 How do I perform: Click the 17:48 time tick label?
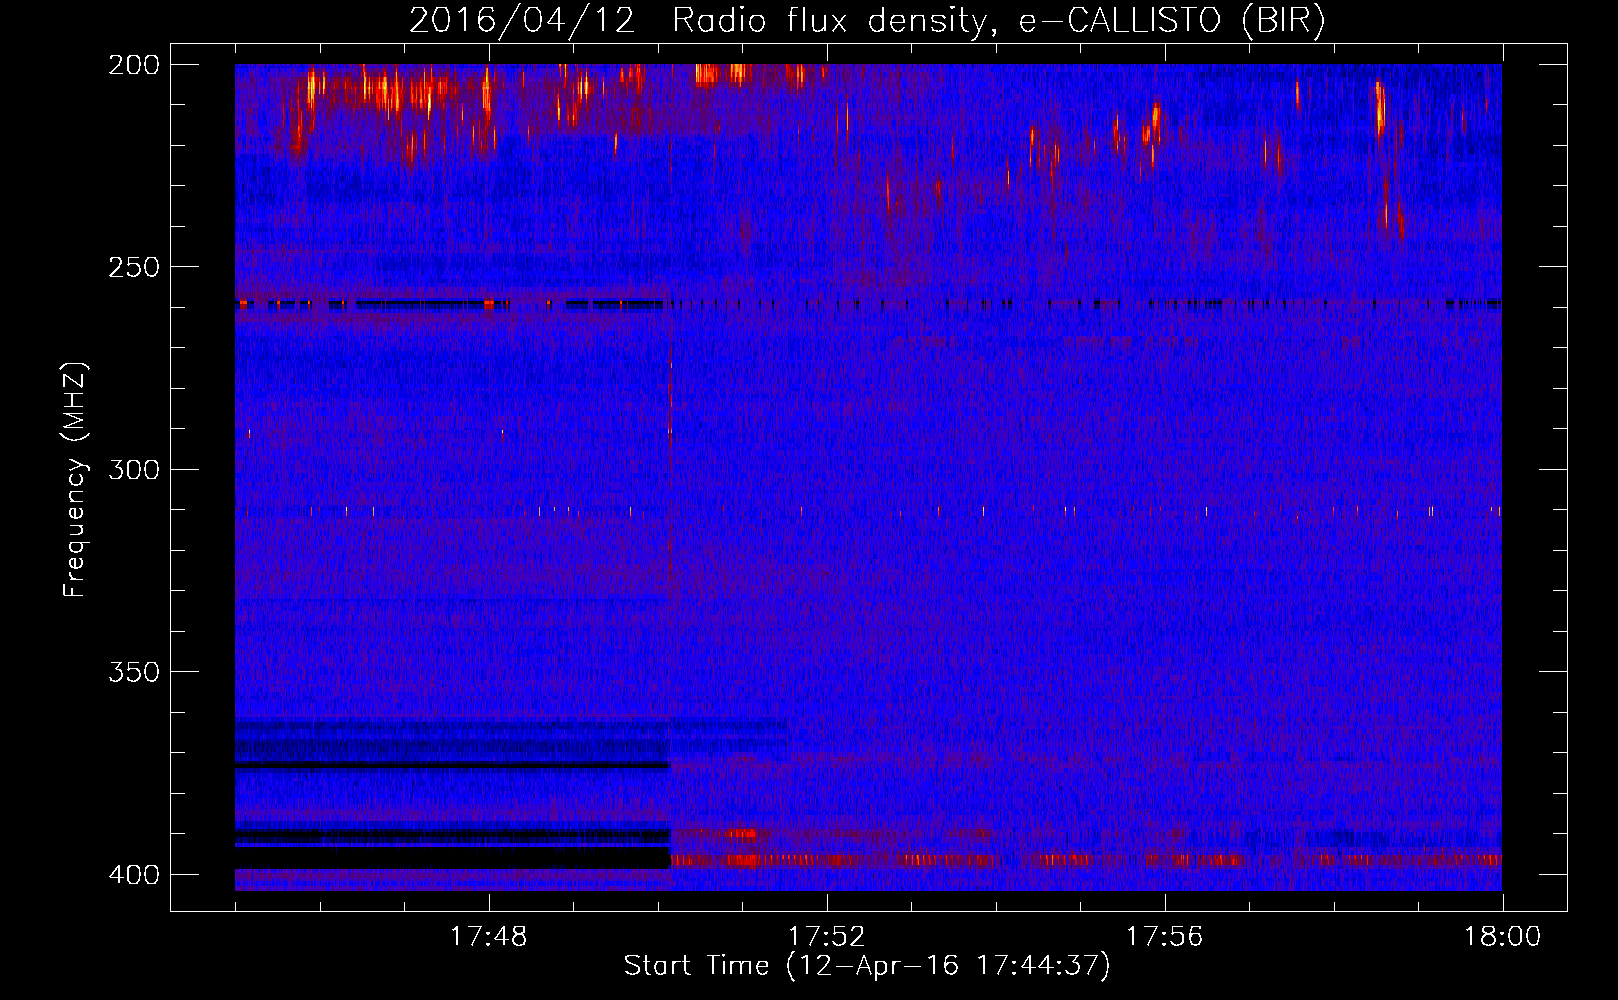(x=489, y=937)
